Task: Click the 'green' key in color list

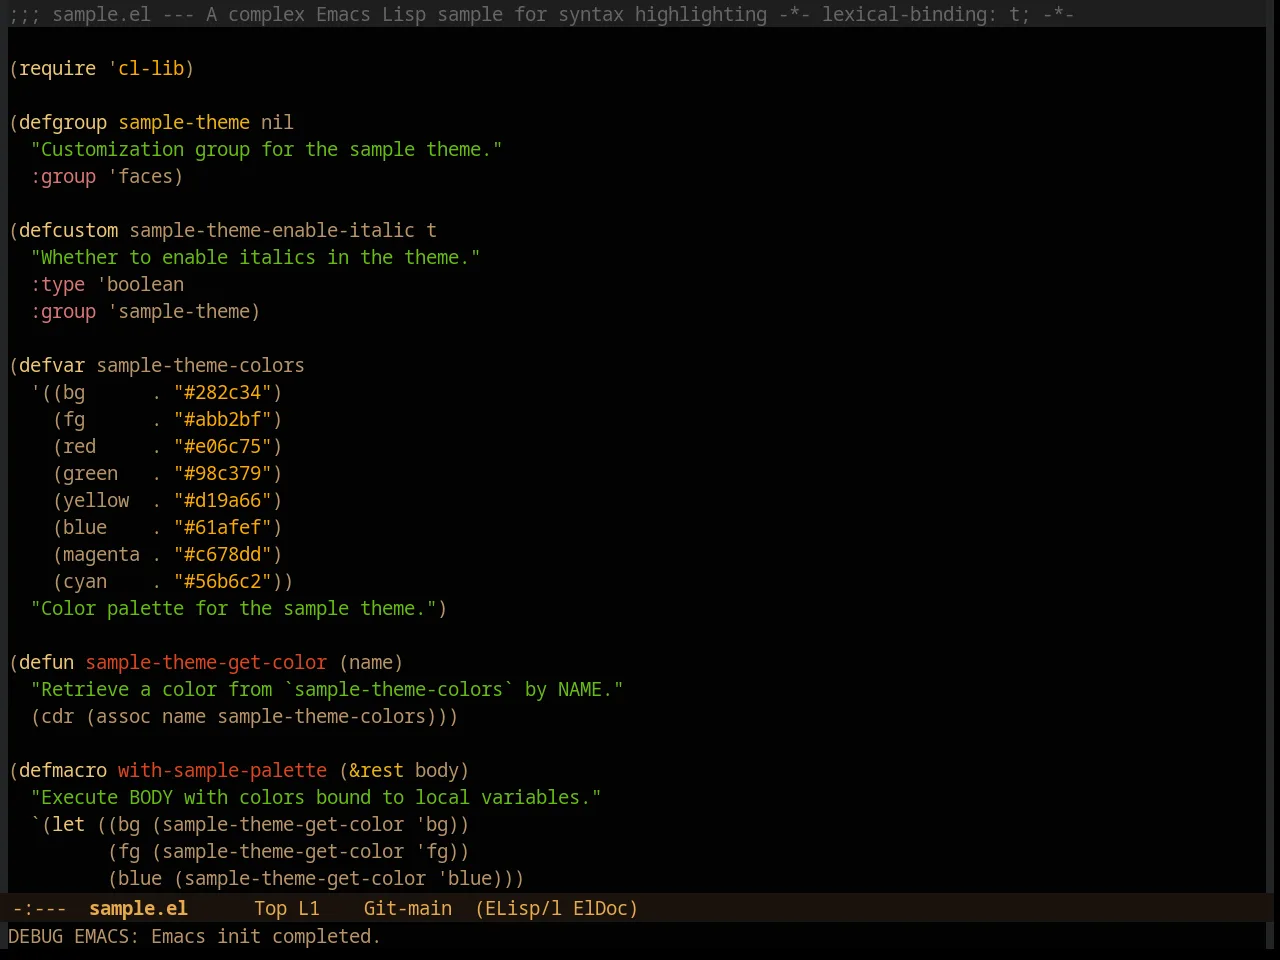Action: tap(90, 473)
